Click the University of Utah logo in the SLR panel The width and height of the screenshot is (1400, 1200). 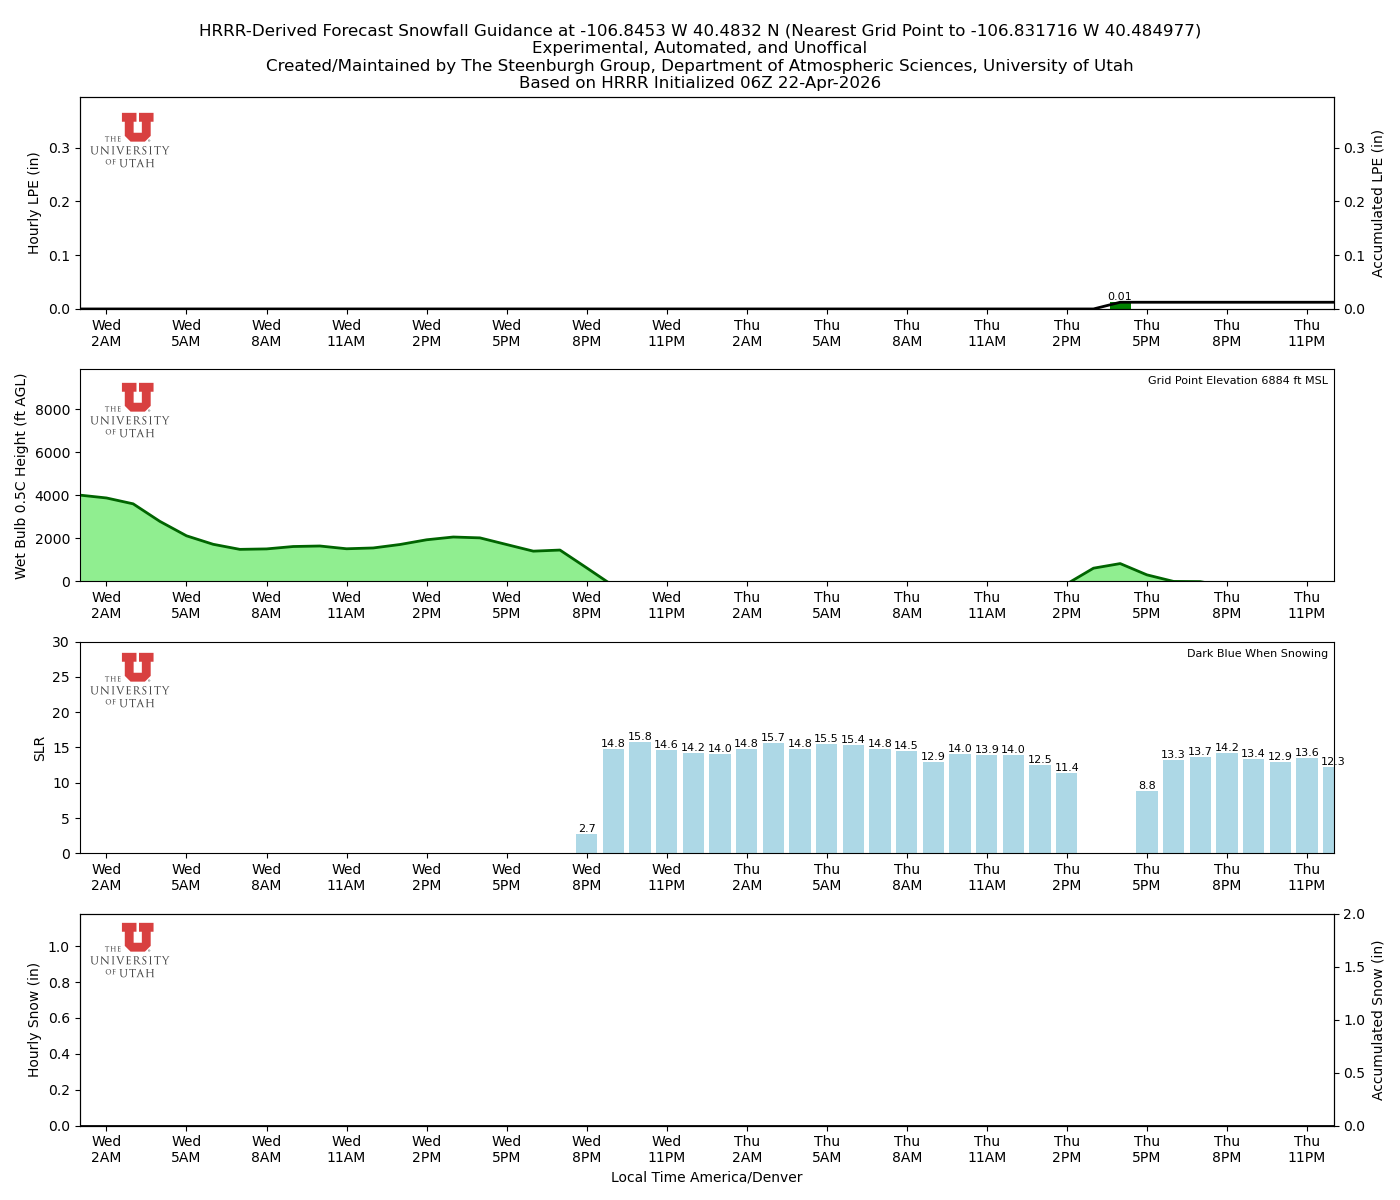click(x=131, y=680)
